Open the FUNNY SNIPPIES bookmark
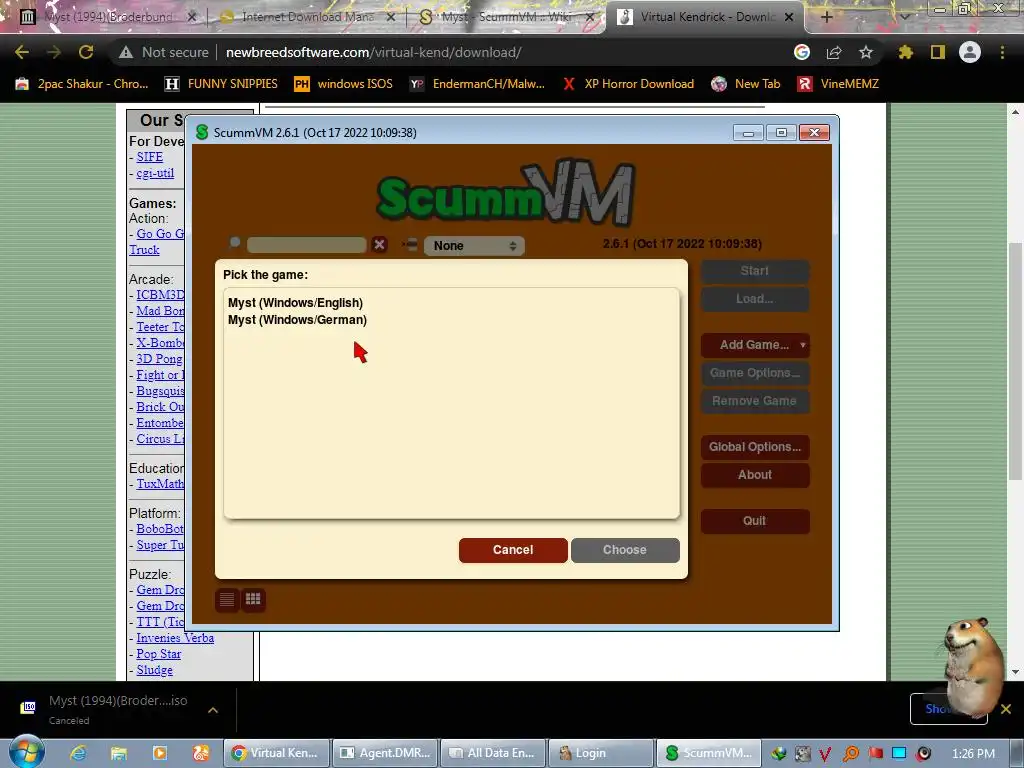1024x768 pixels. 221,84
